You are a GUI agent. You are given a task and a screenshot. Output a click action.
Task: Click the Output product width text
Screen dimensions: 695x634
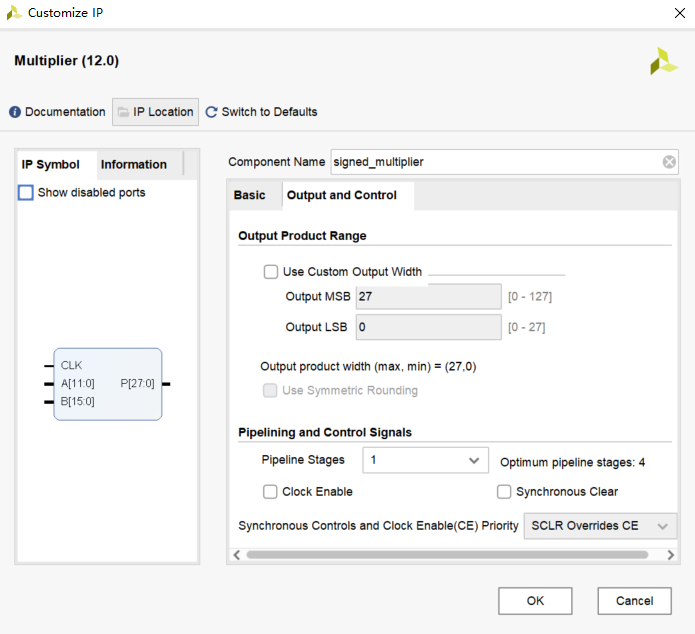368,367
